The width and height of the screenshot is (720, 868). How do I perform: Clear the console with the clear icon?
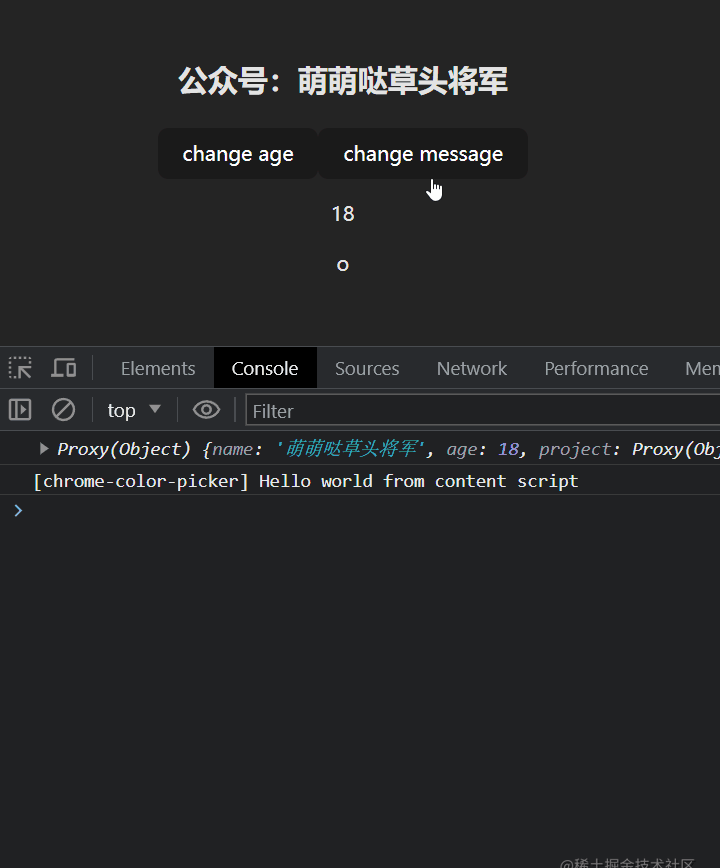(63, 410)
